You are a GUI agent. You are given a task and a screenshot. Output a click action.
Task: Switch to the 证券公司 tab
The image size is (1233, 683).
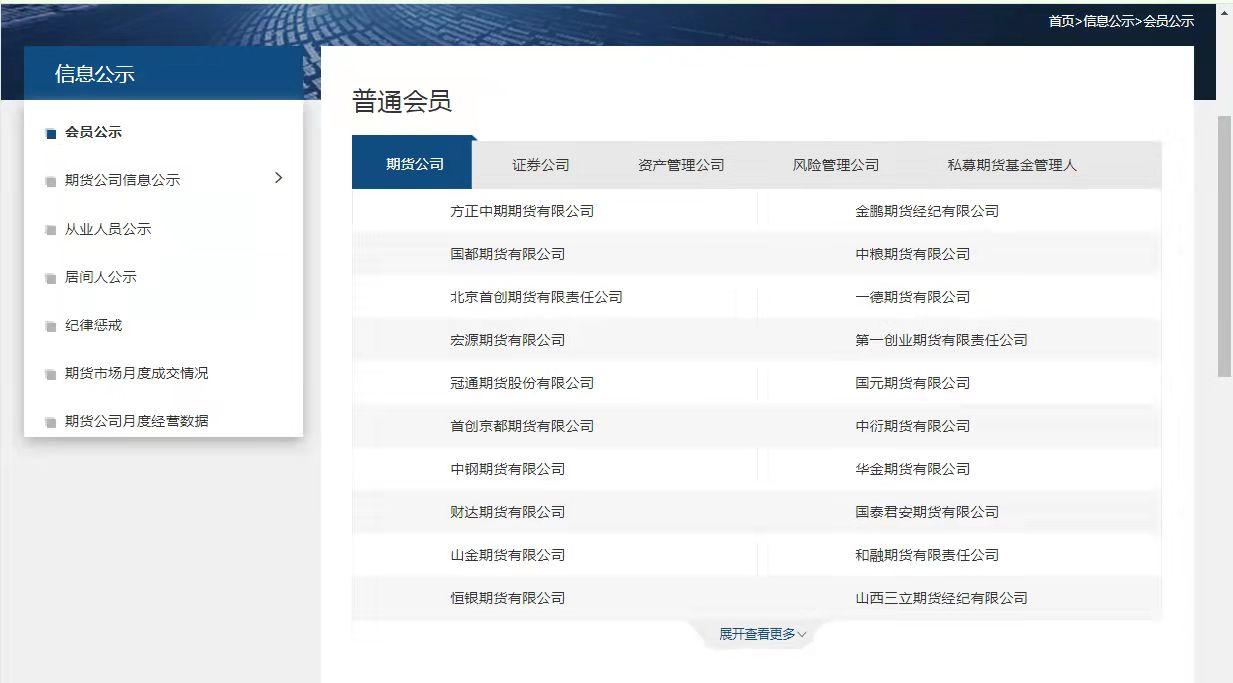541,165
